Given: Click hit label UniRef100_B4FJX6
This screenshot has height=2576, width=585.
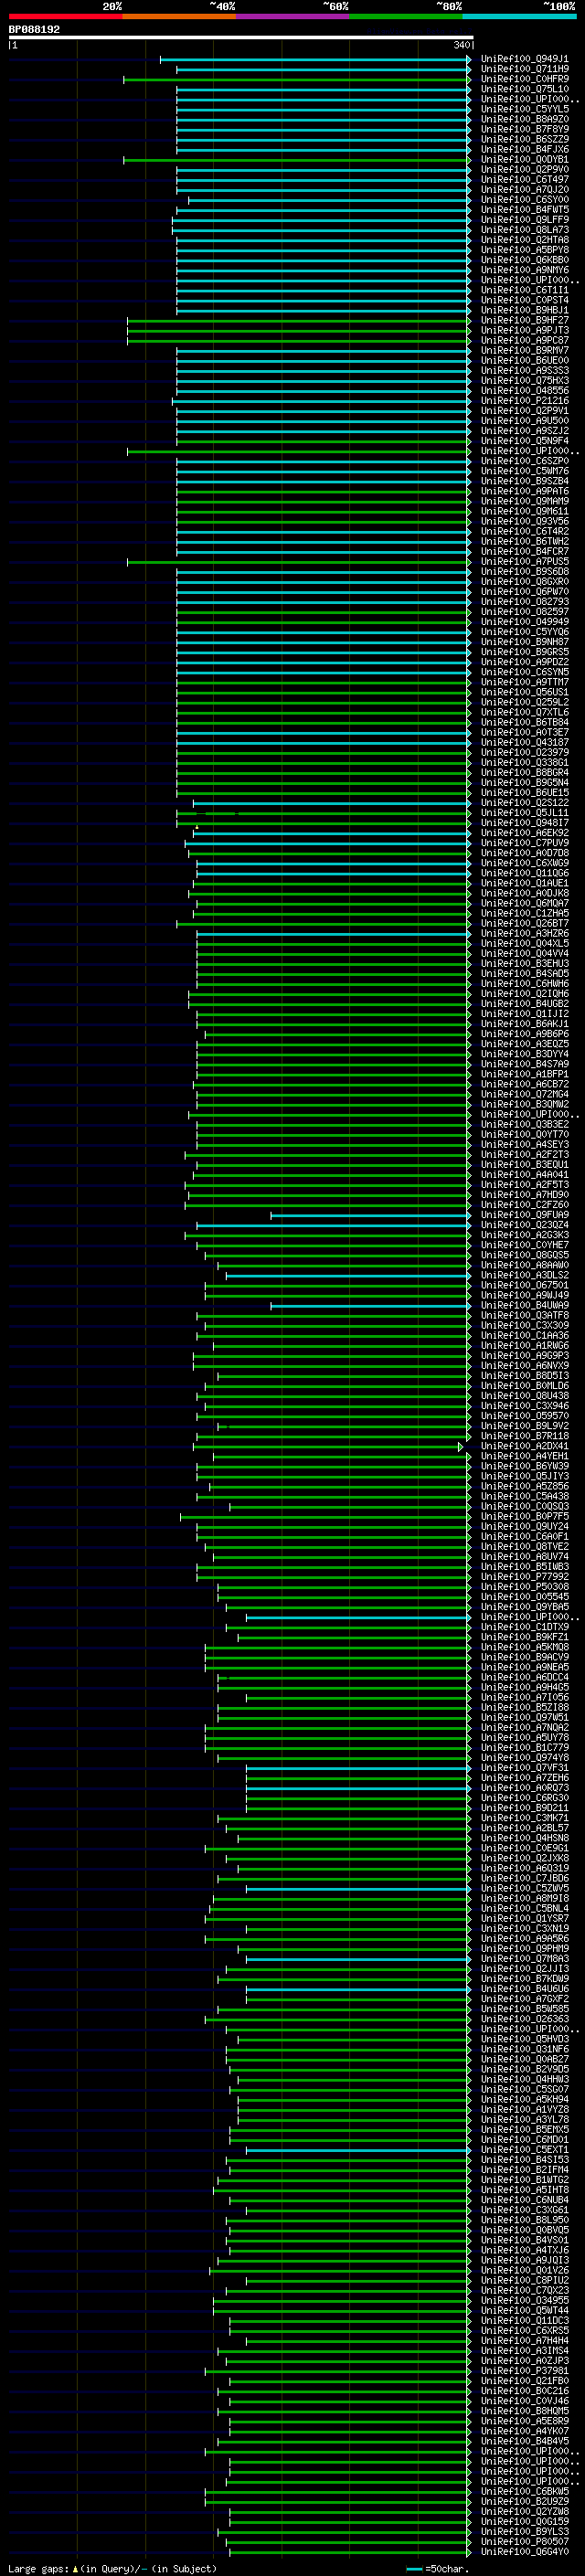Looking at the screenshot, I should 524,150.
